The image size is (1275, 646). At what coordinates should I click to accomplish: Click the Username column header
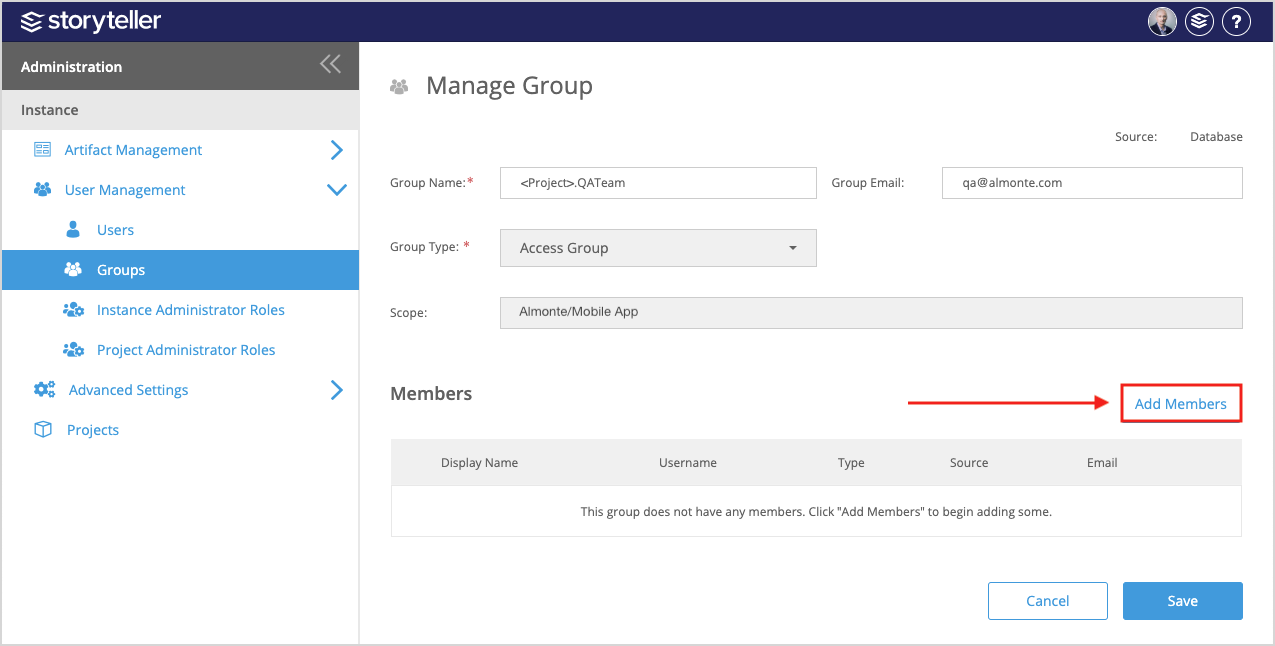pos(688,463)
